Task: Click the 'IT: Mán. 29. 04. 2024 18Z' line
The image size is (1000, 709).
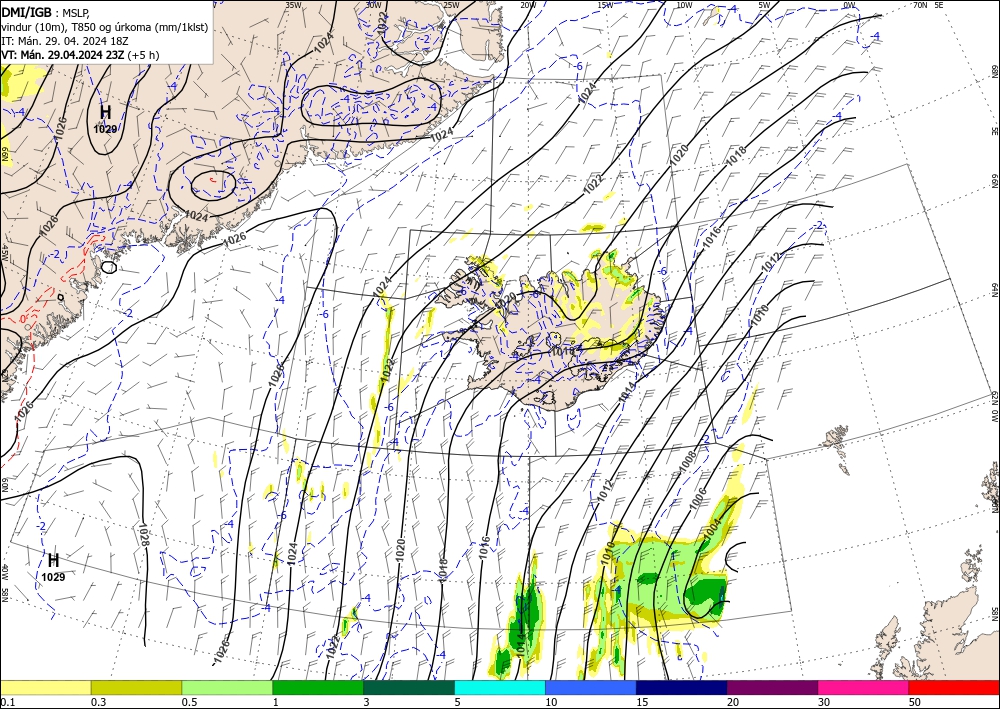Action: [x=64, y=41]
